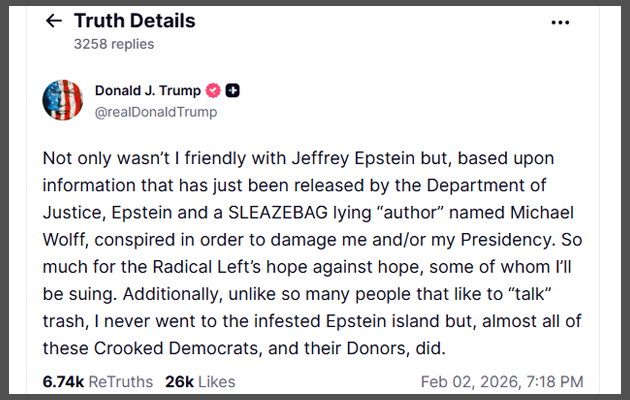Viewport: 630px width, 400px height.
Task: Click the 7:18 PM time stamp
Action: [x=553, y=381]
